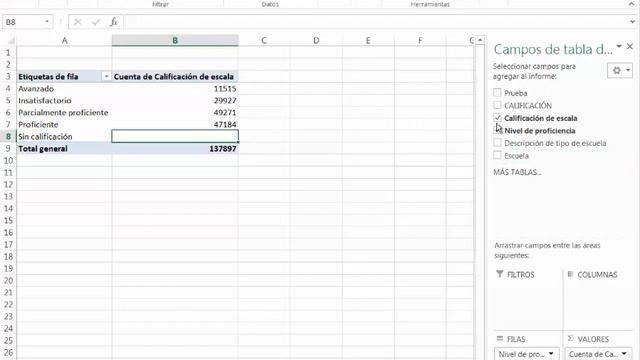Select row 8 header
Image resolution: width=640 pixels, height=360 pixels.
click(x=8, y=136)
